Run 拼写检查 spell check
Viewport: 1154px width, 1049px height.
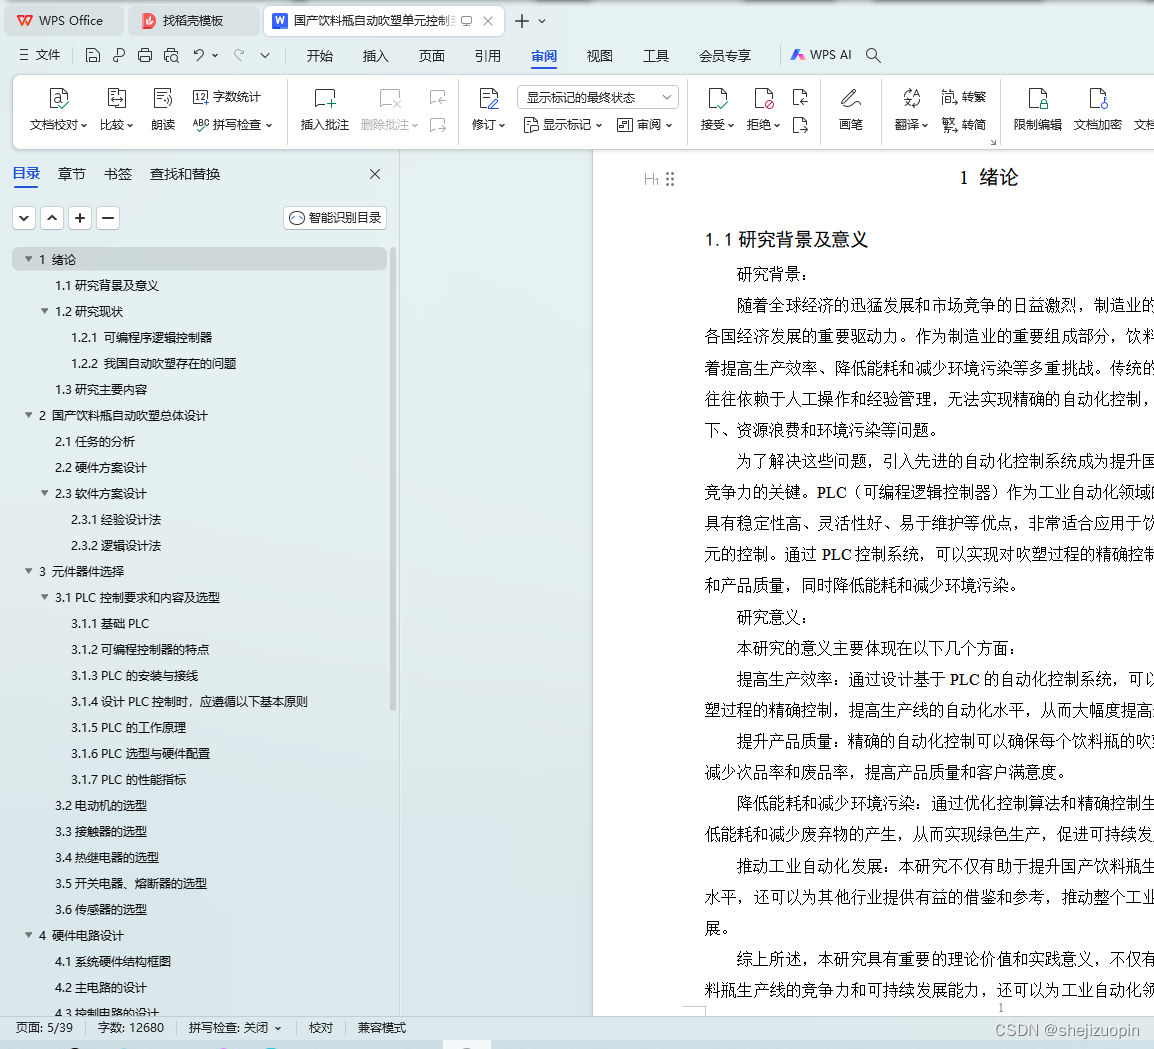point(232,124)
